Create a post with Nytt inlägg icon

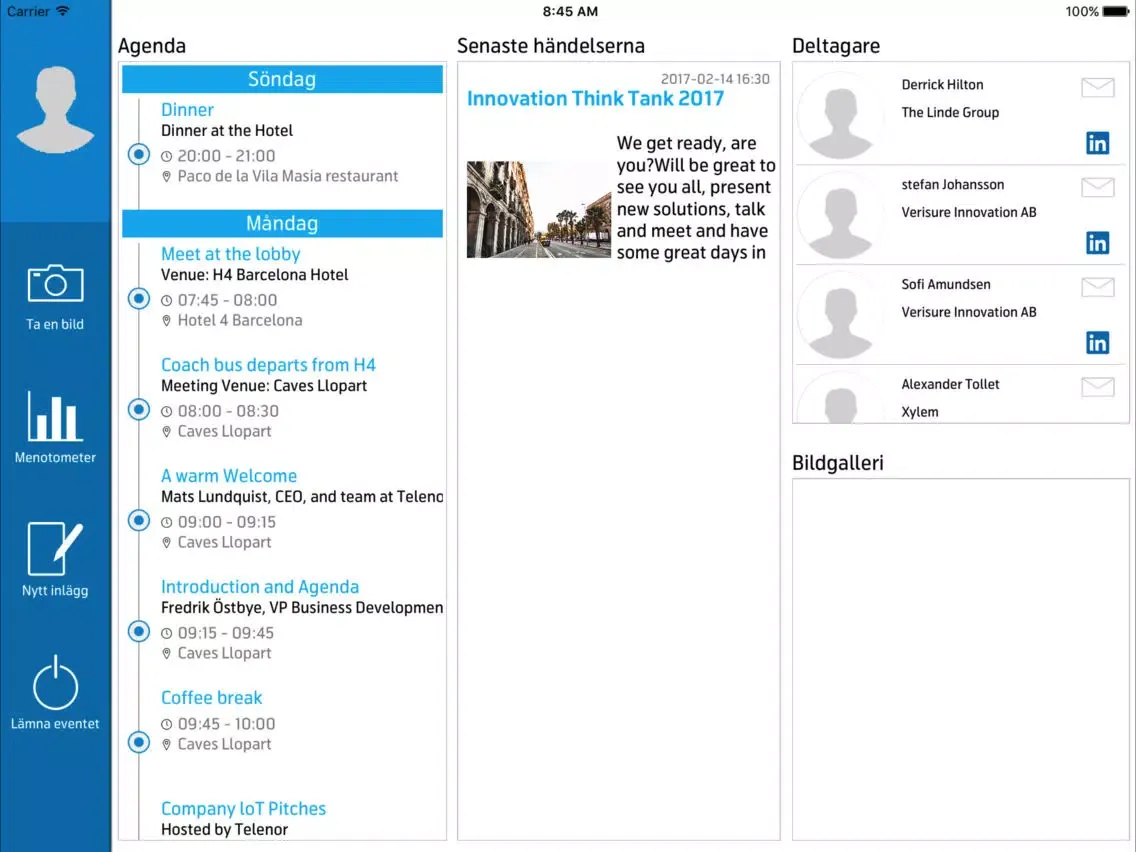pos(55,548)
